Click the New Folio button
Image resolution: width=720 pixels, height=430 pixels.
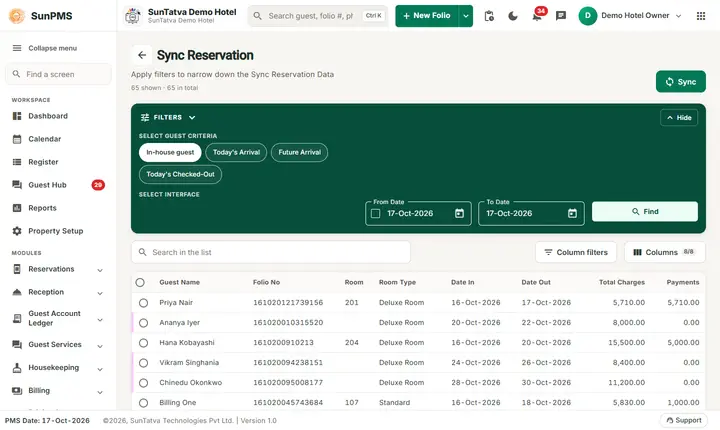click(427, 16)
